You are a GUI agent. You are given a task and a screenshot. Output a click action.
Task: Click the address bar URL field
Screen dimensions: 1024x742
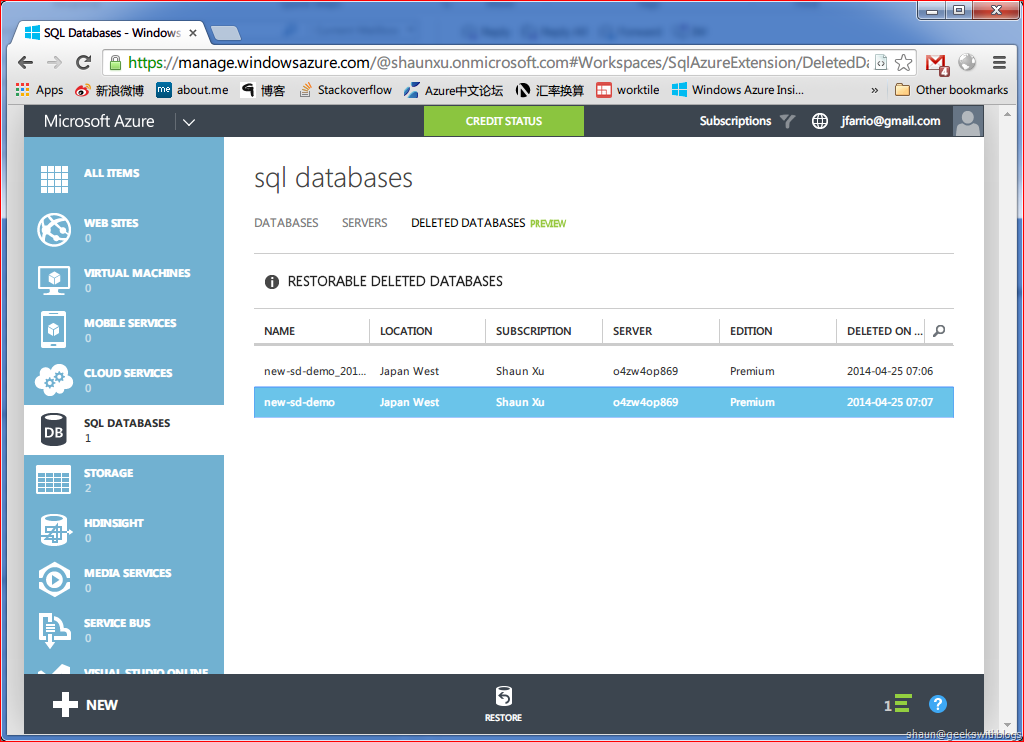point(498,63)
